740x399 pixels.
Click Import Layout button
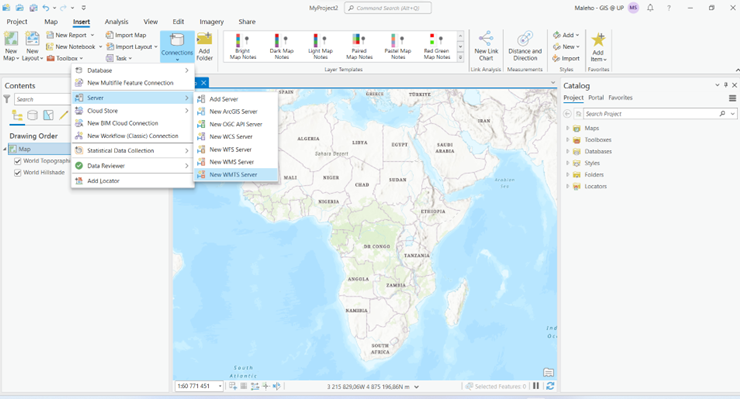[x=132, y=47]
